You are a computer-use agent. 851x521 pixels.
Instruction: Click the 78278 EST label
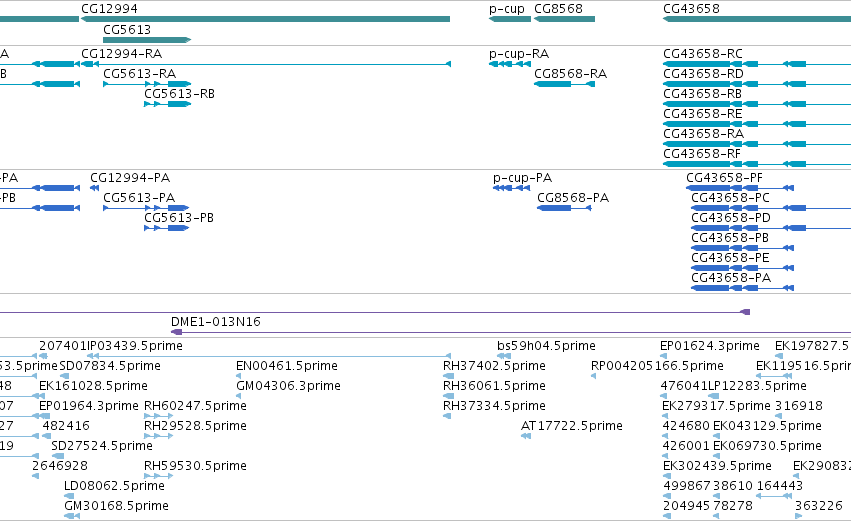tap(733, 506)
